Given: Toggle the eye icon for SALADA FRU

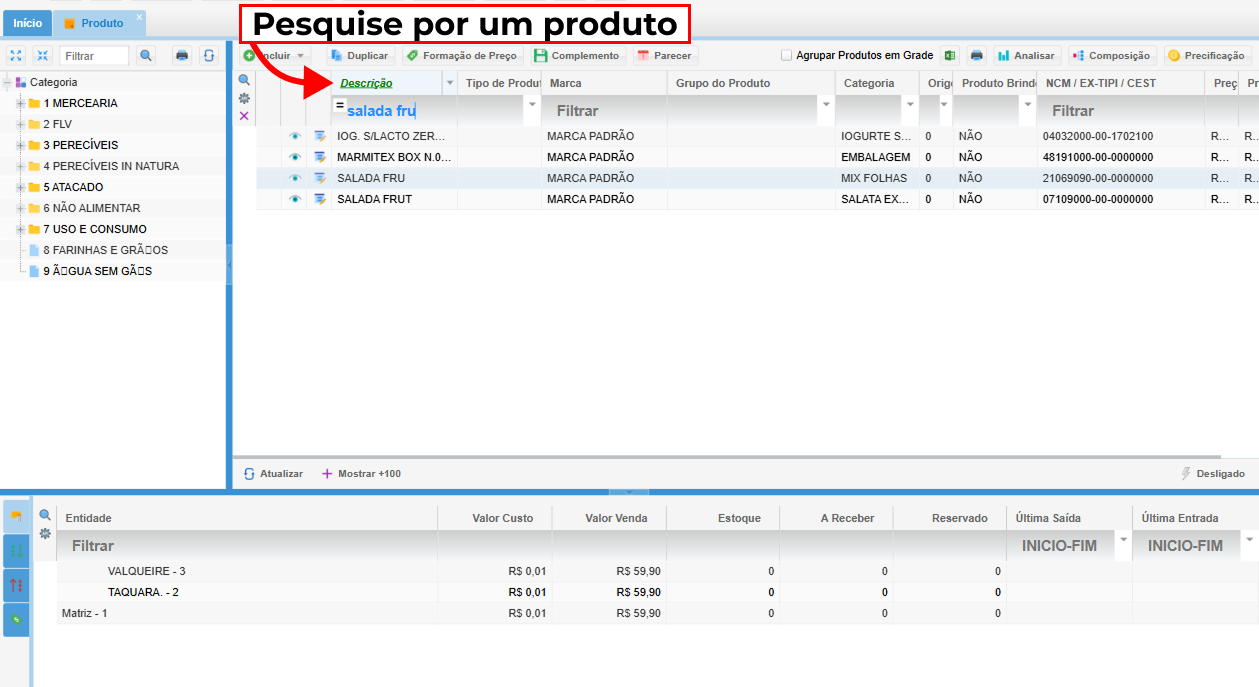Looking at the screenshot, I should point(295,178).
